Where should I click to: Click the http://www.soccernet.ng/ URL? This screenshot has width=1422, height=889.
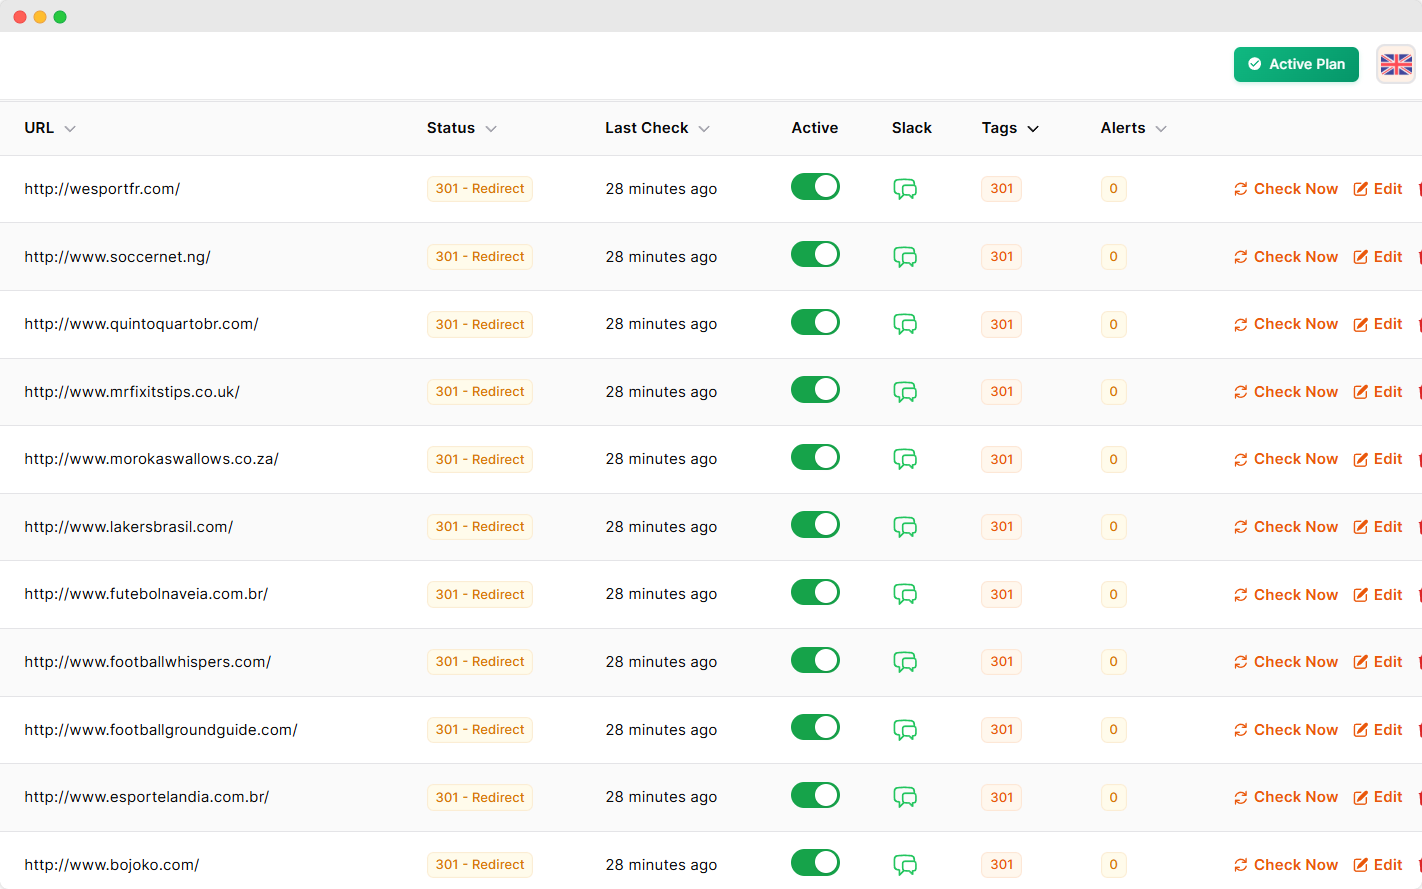tap(117, 257)
